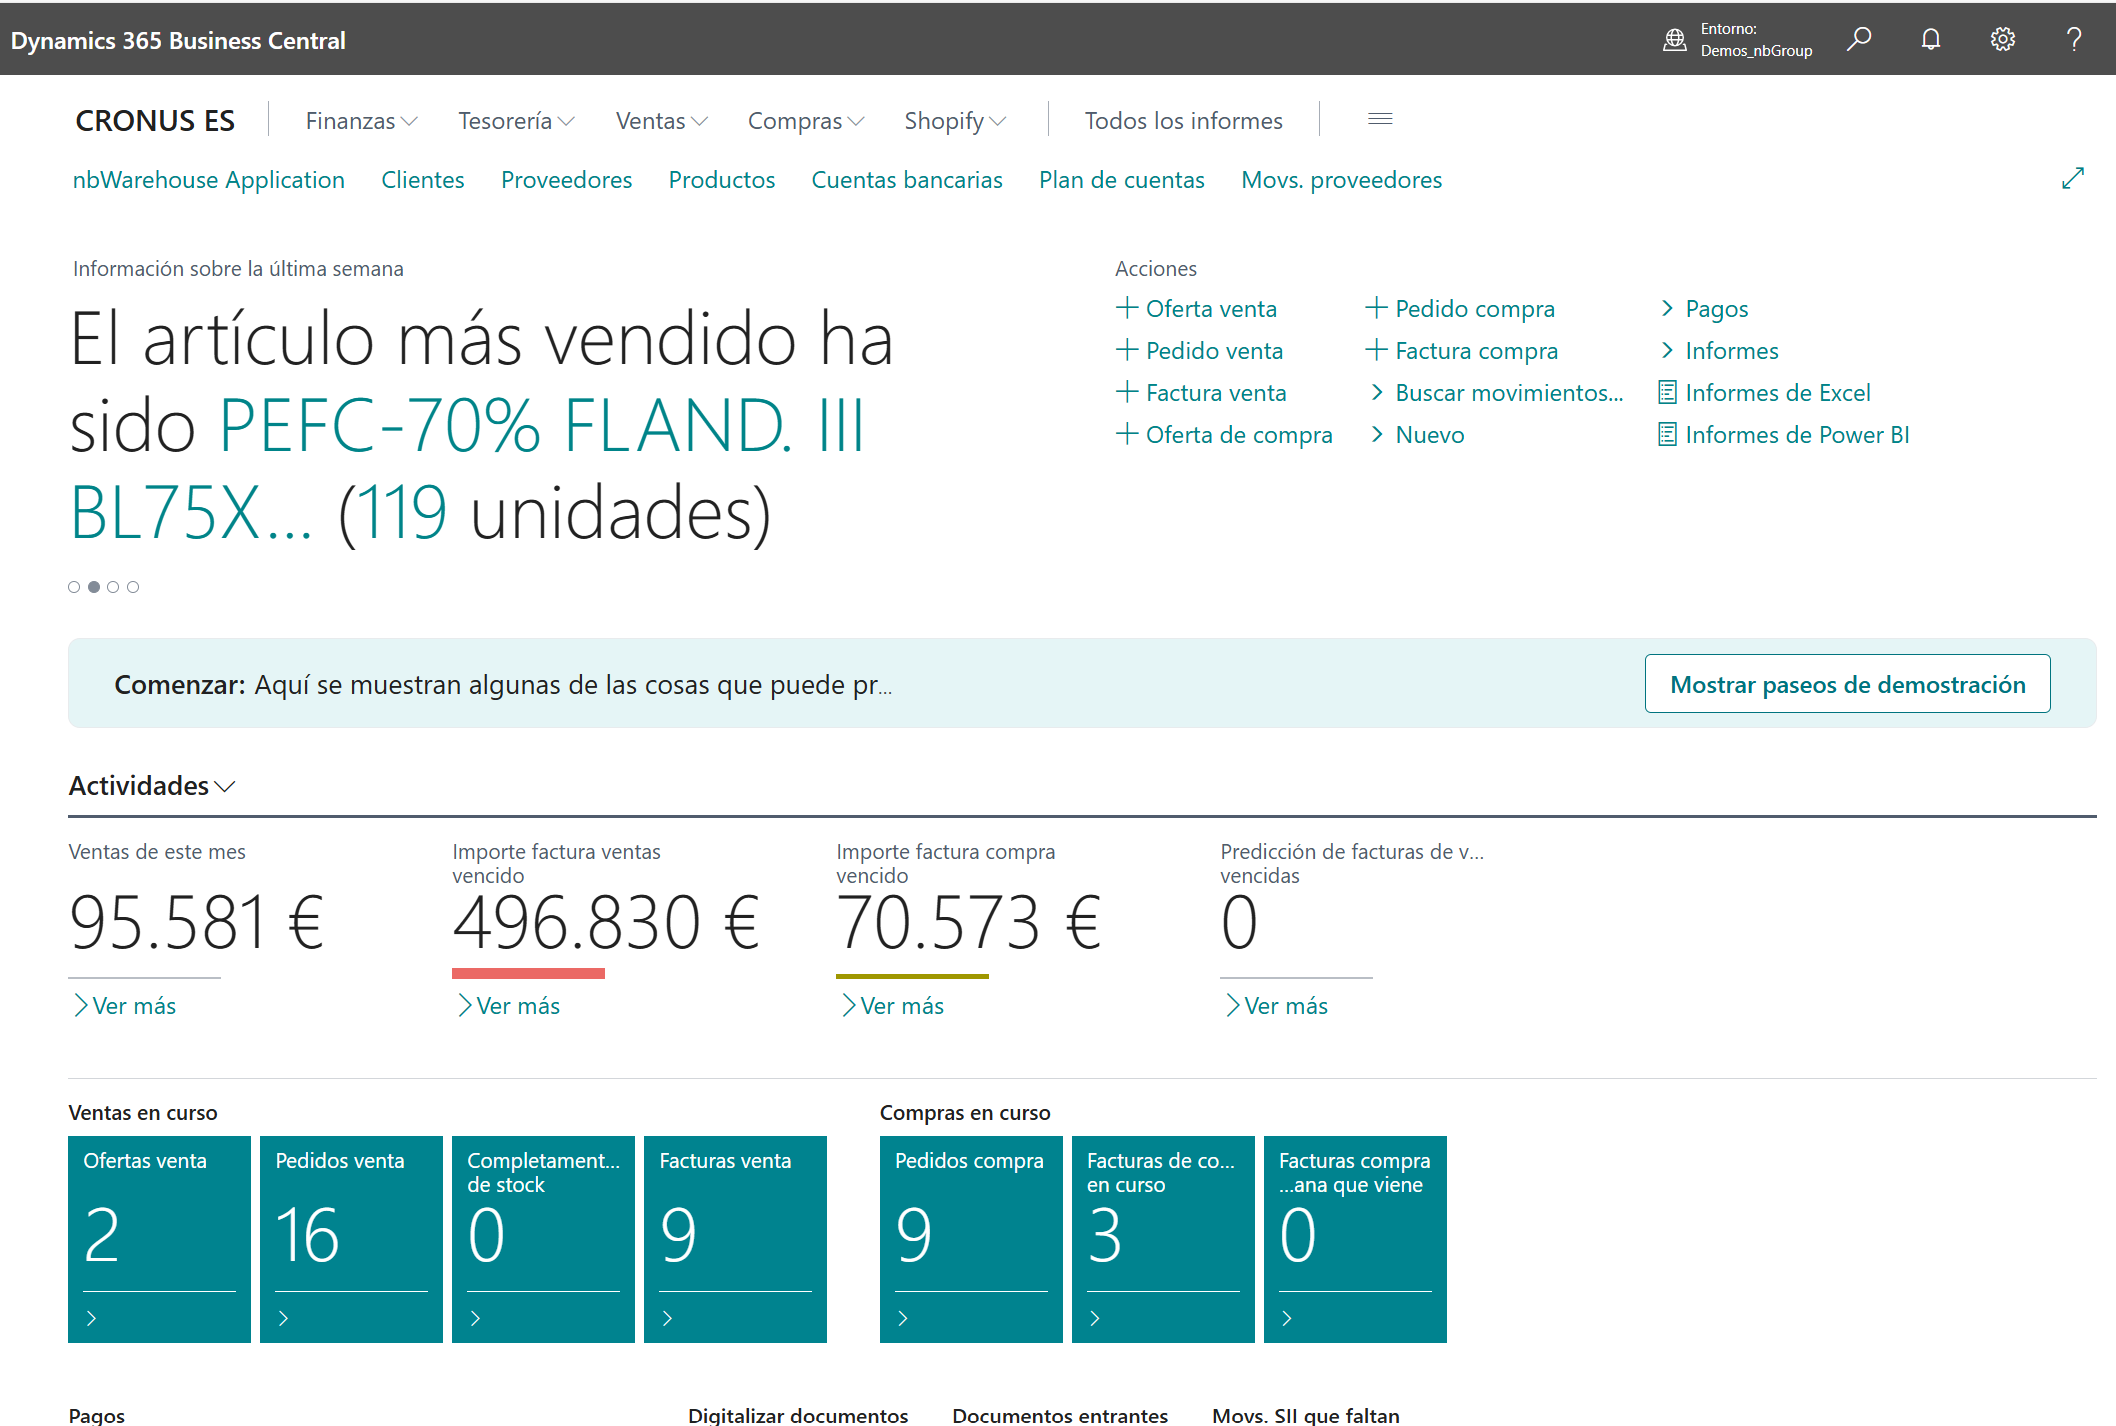This screenshot has height=1426, width=2116.
Task: Click the environment globe icon
Action: [x=1674, y=40]
